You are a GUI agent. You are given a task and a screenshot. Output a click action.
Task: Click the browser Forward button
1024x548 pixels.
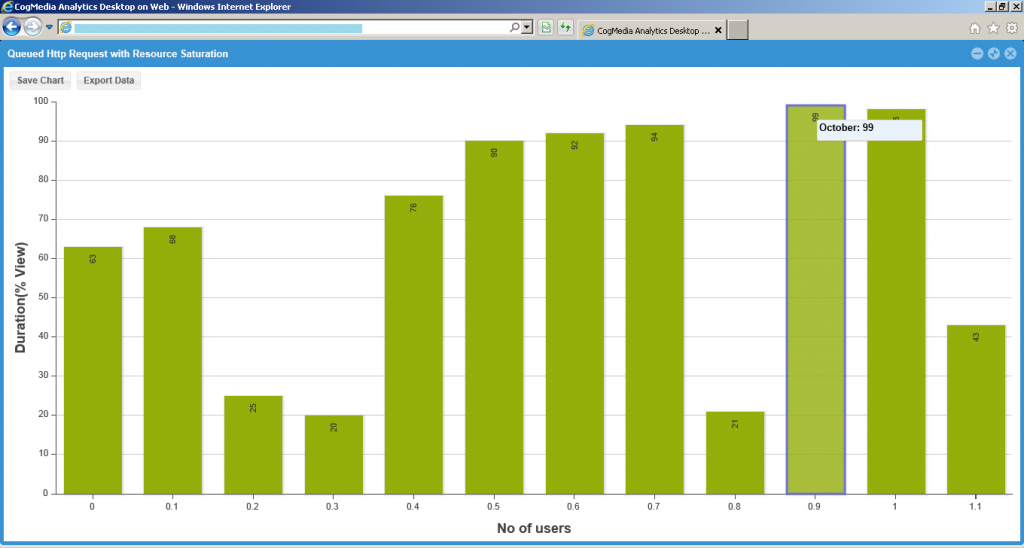[x=33, y=28]
